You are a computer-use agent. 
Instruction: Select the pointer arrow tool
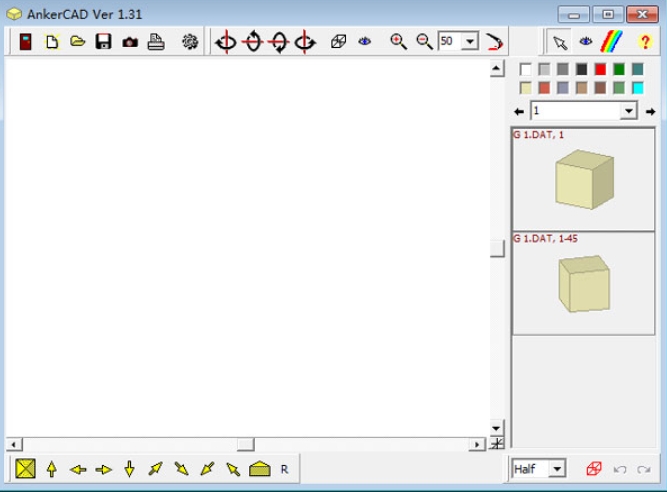(x=560, y=42)
